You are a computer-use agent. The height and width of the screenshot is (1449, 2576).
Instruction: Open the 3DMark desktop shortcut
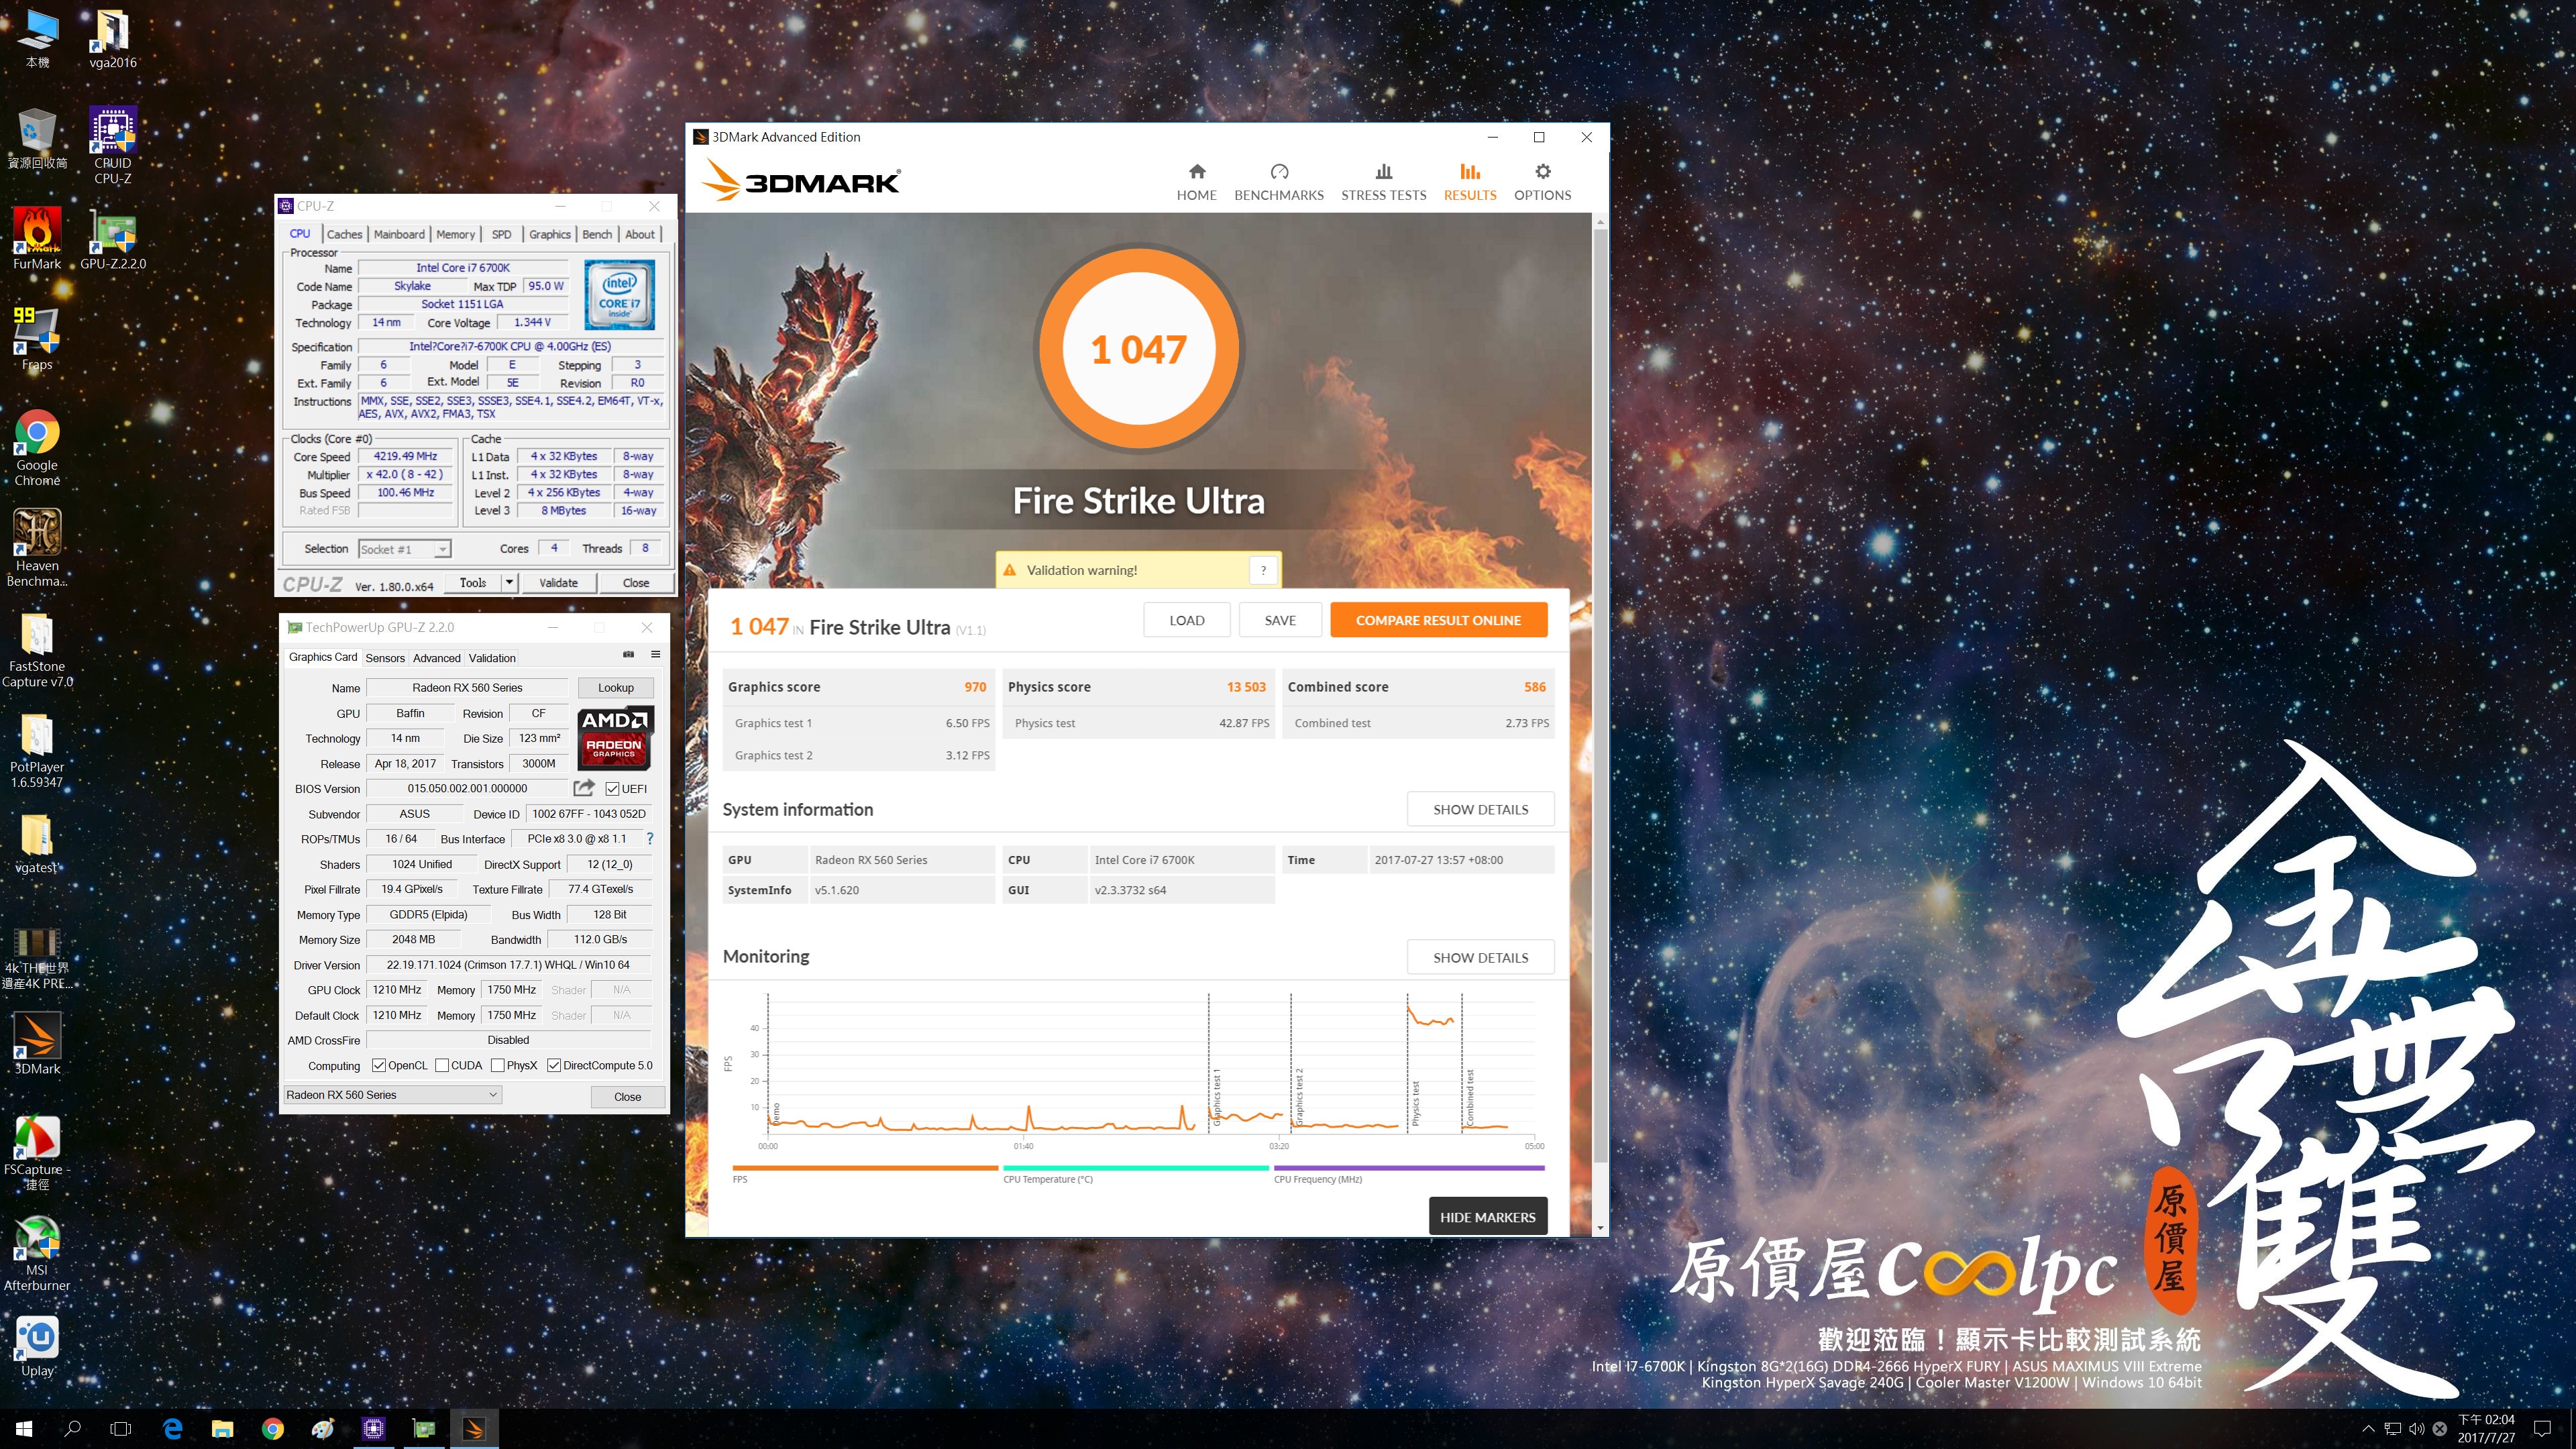pos(37,1043)
